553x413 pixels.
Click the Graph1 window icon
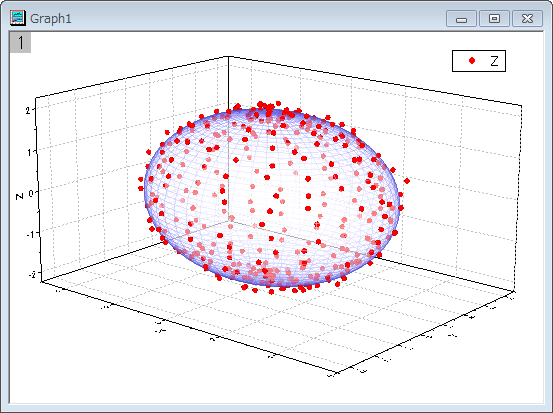pyautogui.click(x=18, y=18)
